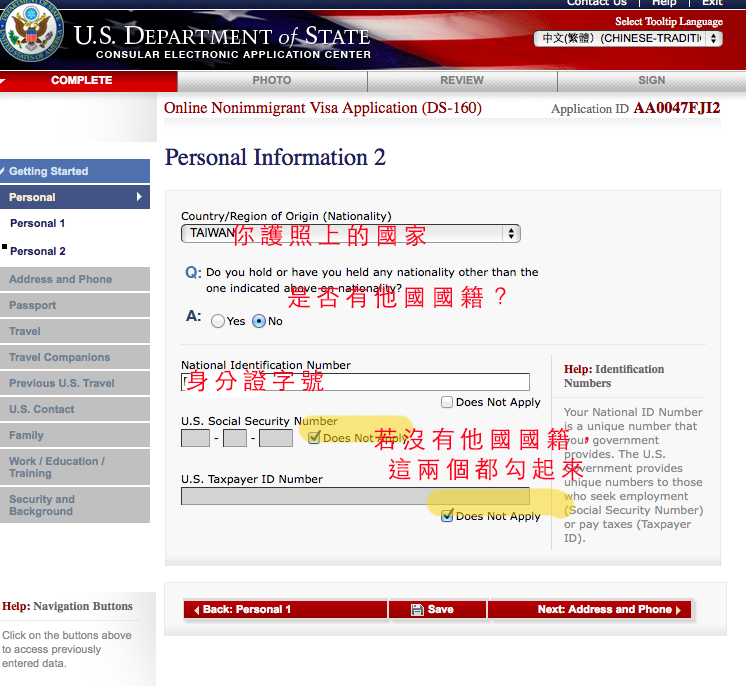746x686 pixels.
Task: Select Yes for other nationality
Action: click(x=218, y=321)
